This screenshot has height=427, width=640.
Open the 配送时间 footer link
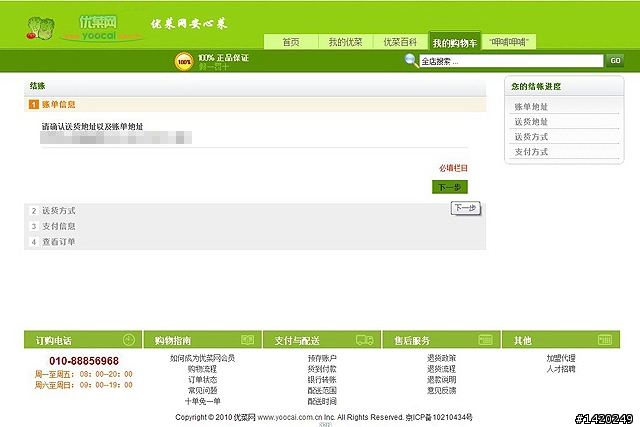pyautogui.click(x=322, y=401)
